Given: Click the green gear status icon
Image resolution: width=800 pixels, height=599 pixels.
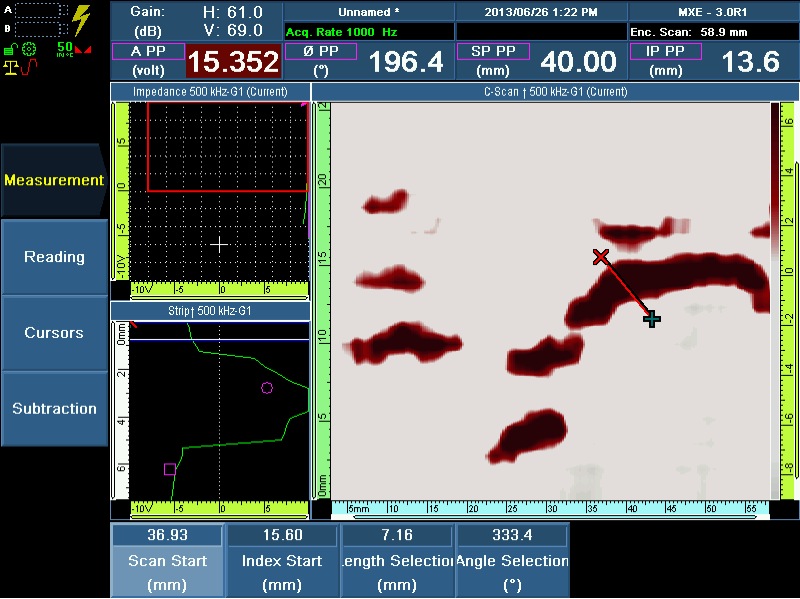Looking at the screenshot, I should [x=30, y=48].
